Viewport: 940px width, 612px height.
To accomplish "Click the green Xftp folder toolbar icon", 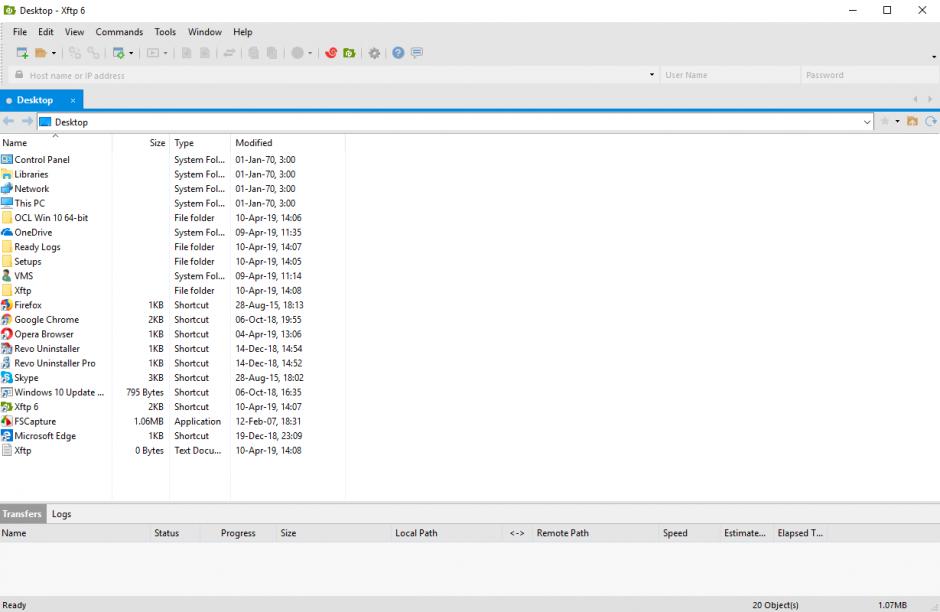I will [x=349, y=53].
